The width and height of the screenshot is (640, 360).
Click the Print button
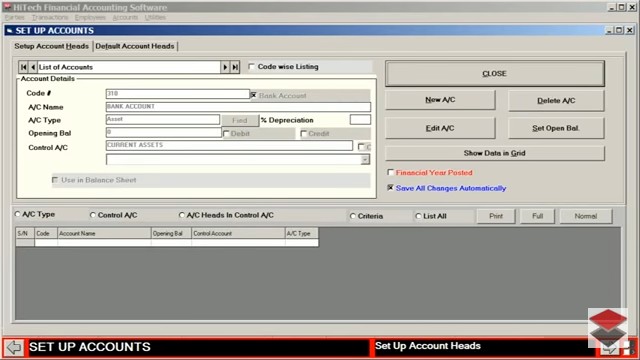point(496,216)
